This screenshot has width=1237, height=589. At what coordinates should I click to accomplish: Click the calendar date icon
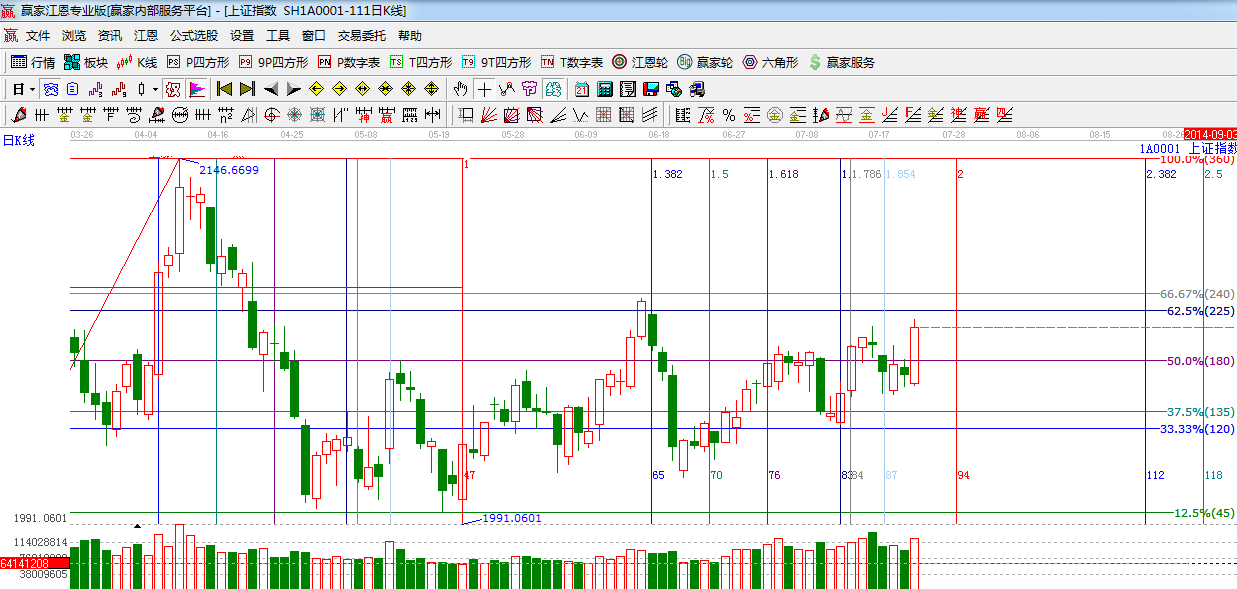[581, 89]
